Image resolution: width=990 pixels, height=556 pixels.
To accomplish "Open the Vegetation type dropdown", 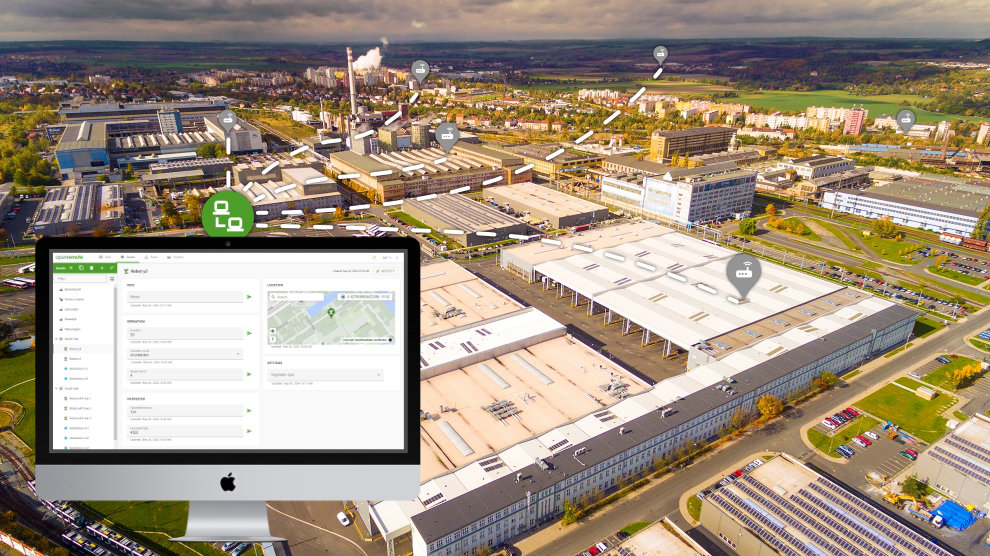I will [325, 375].
